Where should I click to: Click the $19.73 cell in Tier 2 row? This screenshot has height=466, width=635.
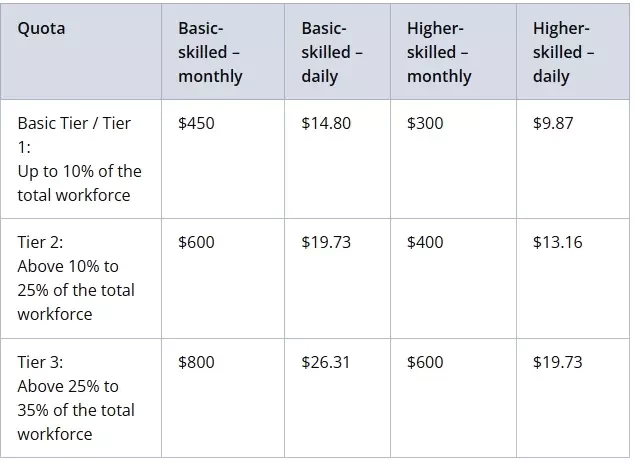point(337,278)
